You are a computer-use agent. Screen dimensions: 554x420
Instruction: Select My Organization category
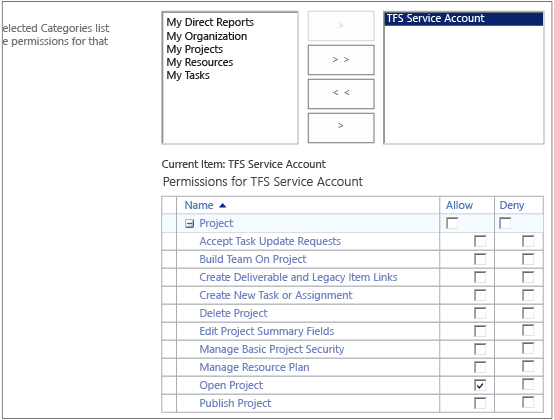pos(207,36)
